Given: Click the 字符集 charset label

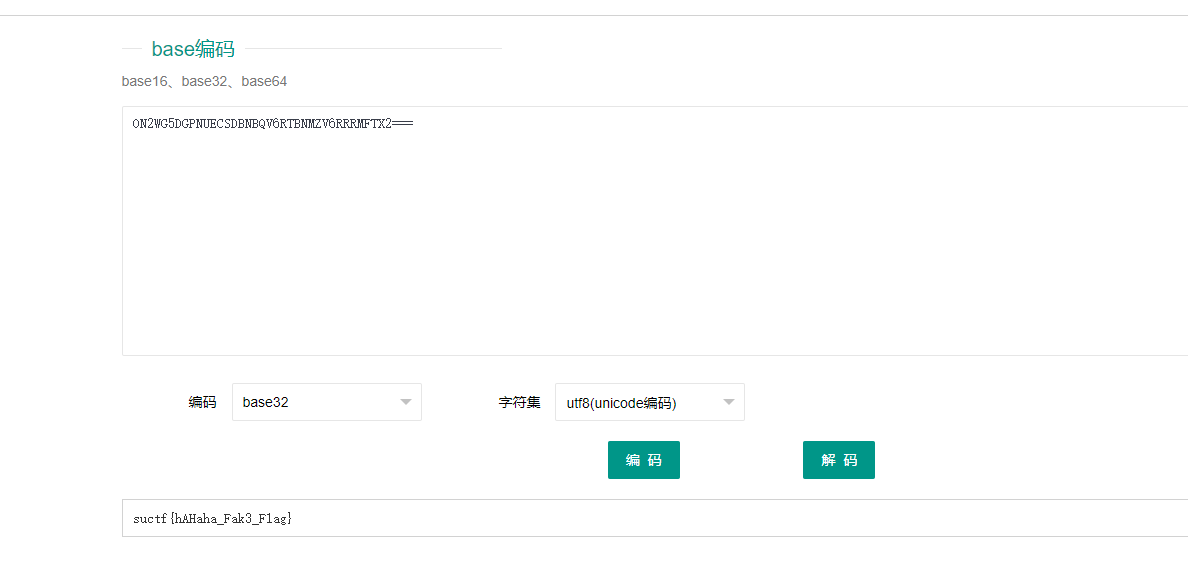Looking at the screenshot, I should click(x=519, y=402).
